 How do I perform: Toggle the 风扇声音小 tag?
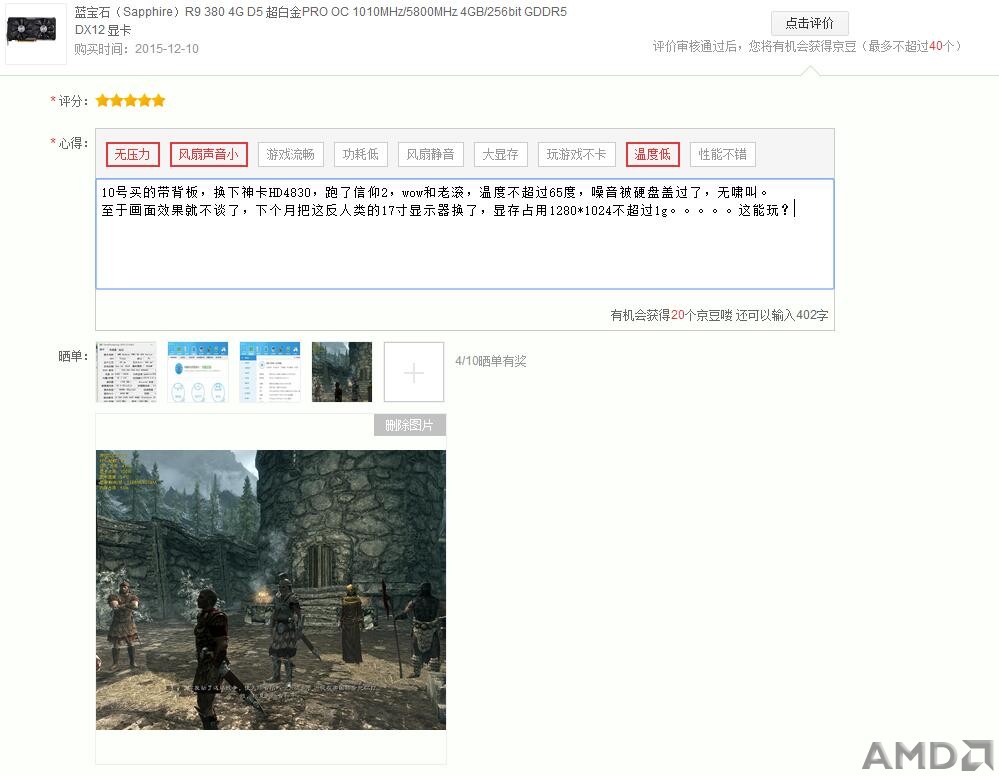pyautogui.click(x=208, y=154)
